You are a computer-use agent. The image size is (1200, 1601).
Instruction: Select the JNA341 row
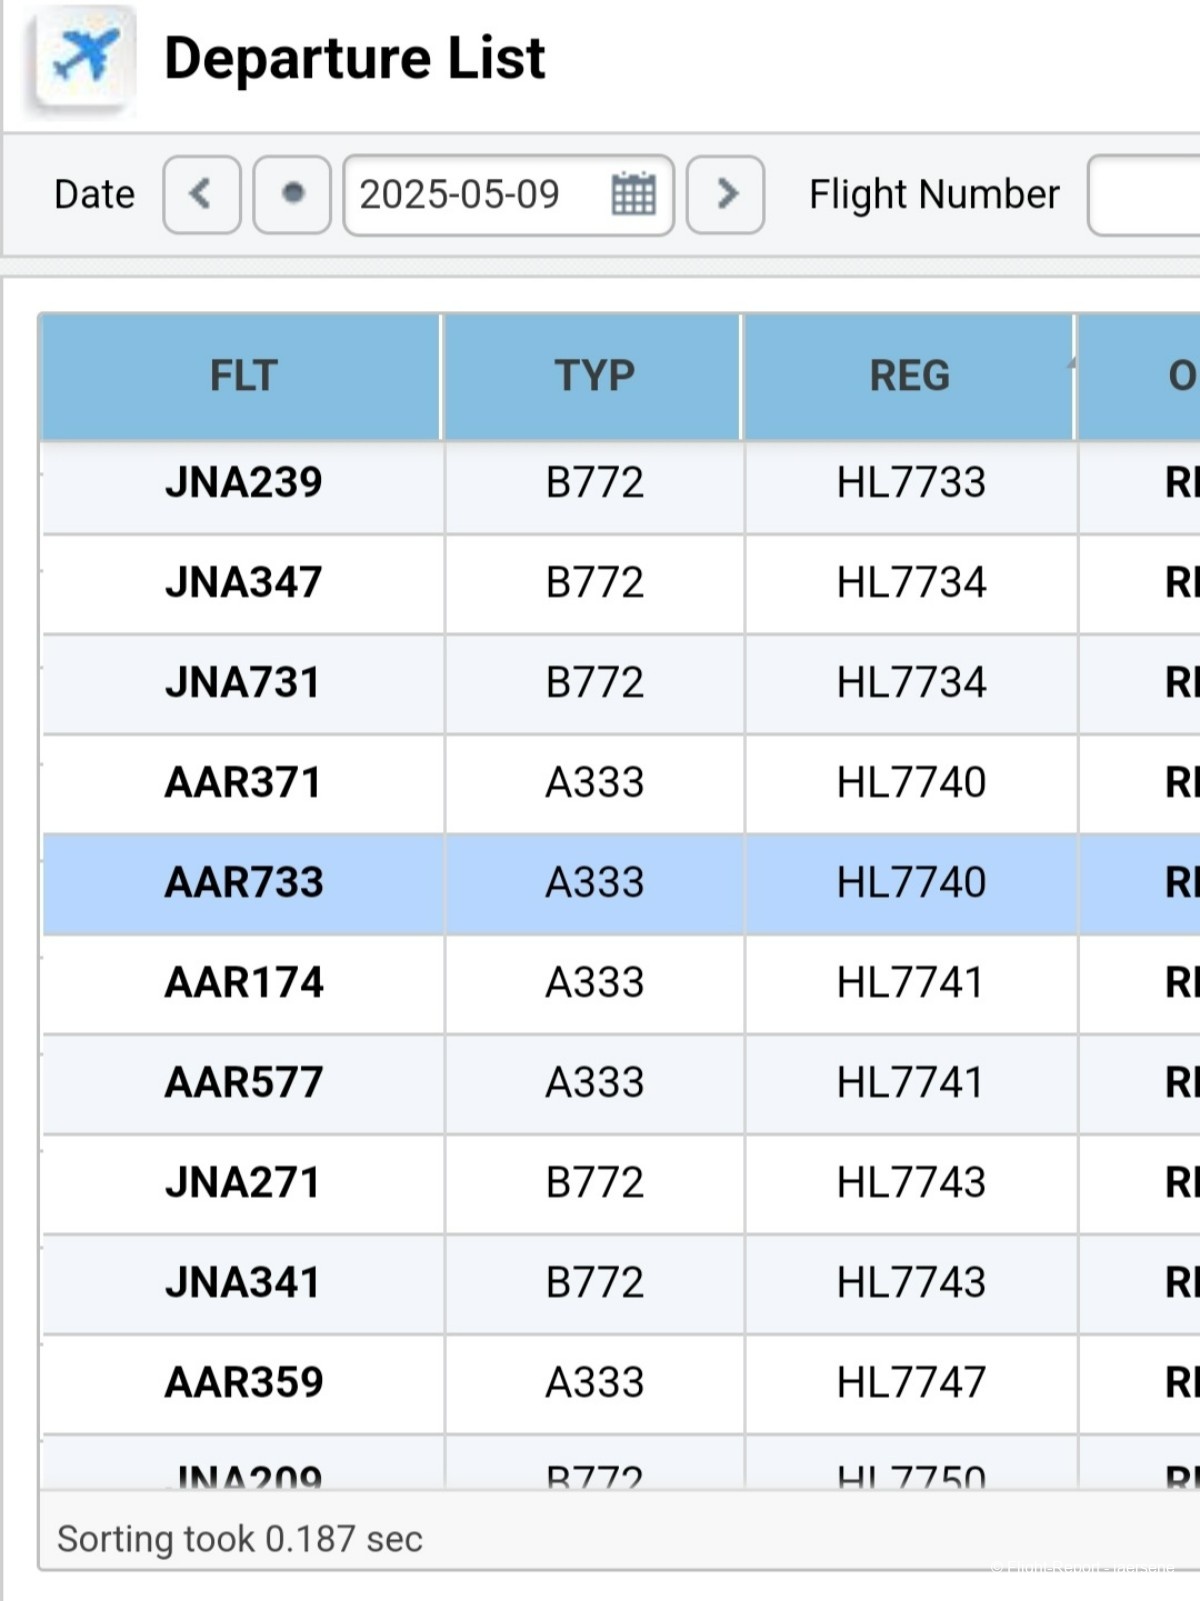(243, 1283)
